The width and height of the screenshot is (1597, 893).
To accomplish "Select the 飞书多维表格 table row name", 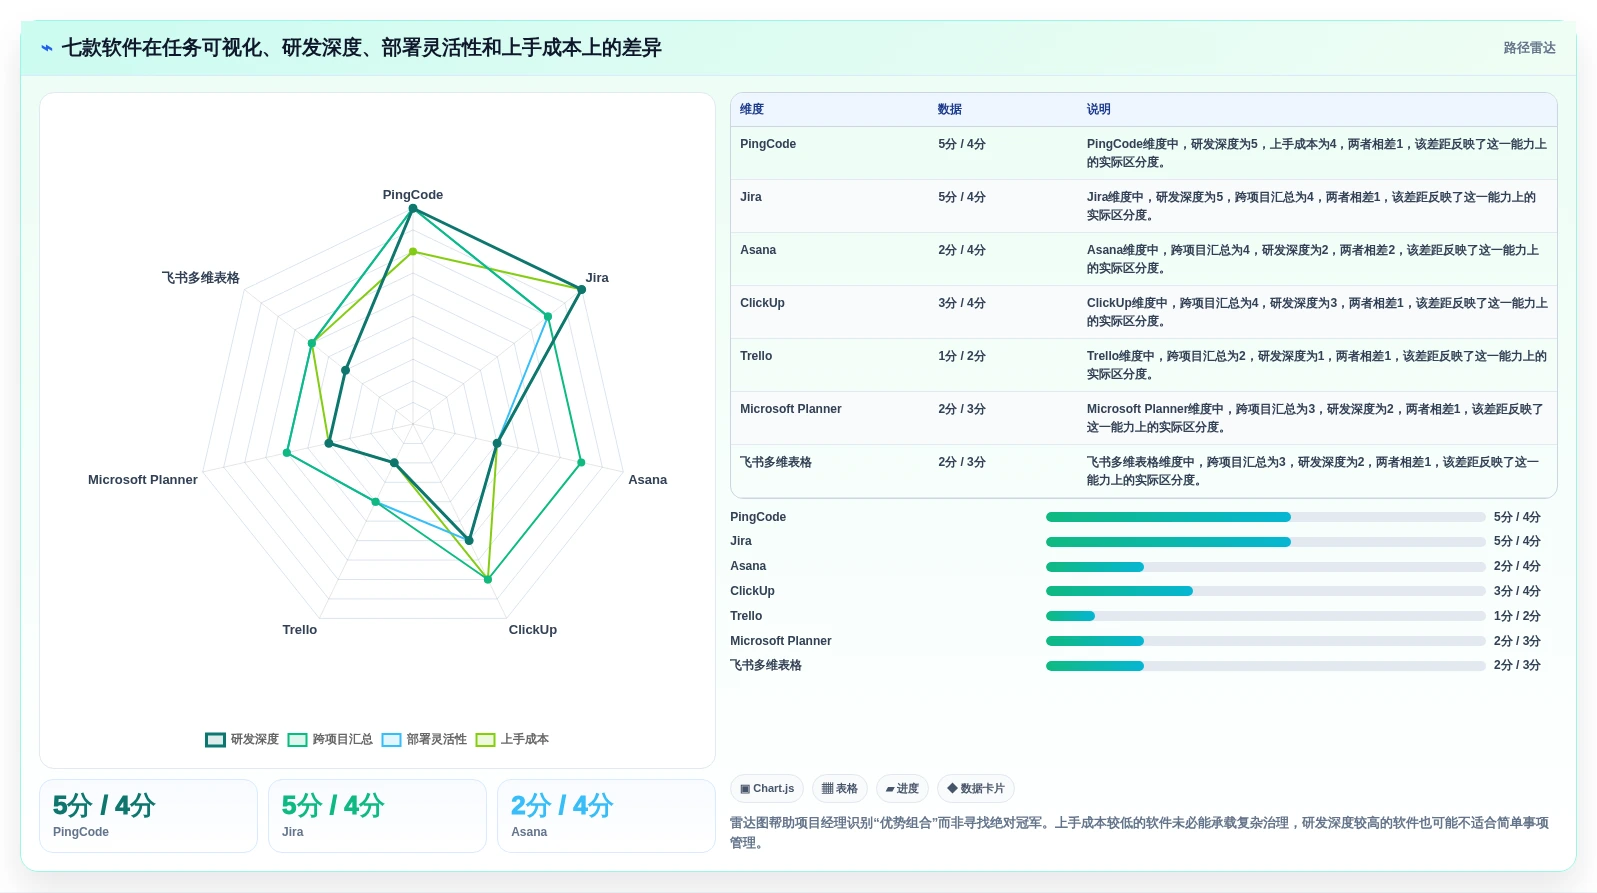I will coord(776,462).
